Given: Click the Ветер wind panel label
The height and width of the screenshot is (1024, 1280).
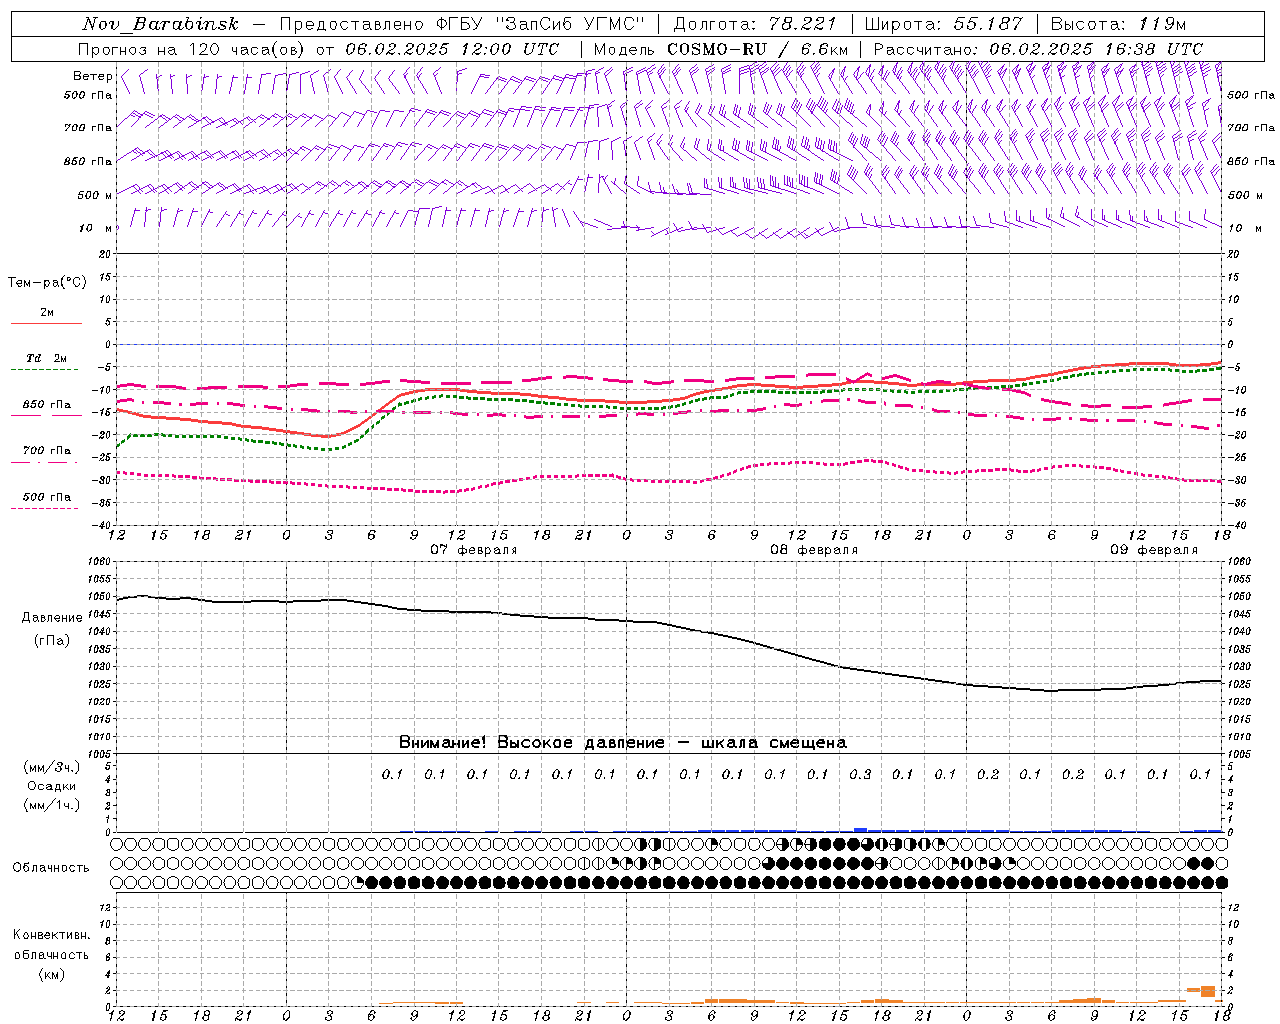Looking at the screenshot, I should [92, 76].
